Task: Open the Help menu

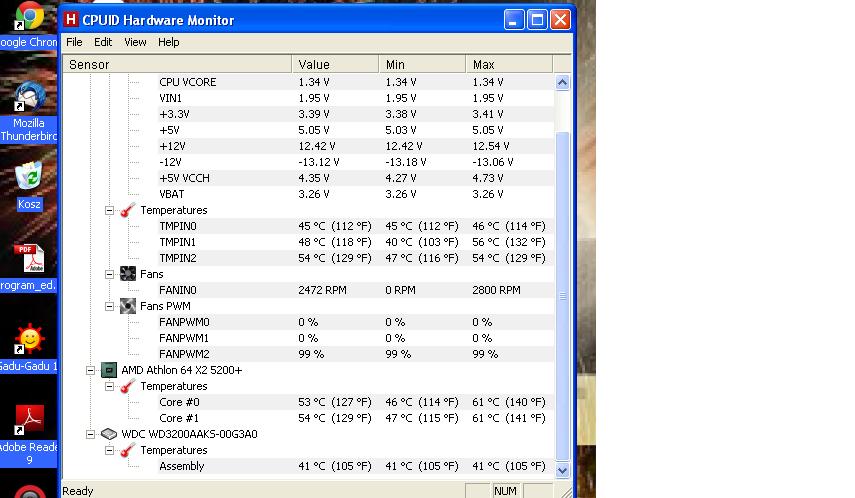Action: pyautogui.click(x=168, y=42)
